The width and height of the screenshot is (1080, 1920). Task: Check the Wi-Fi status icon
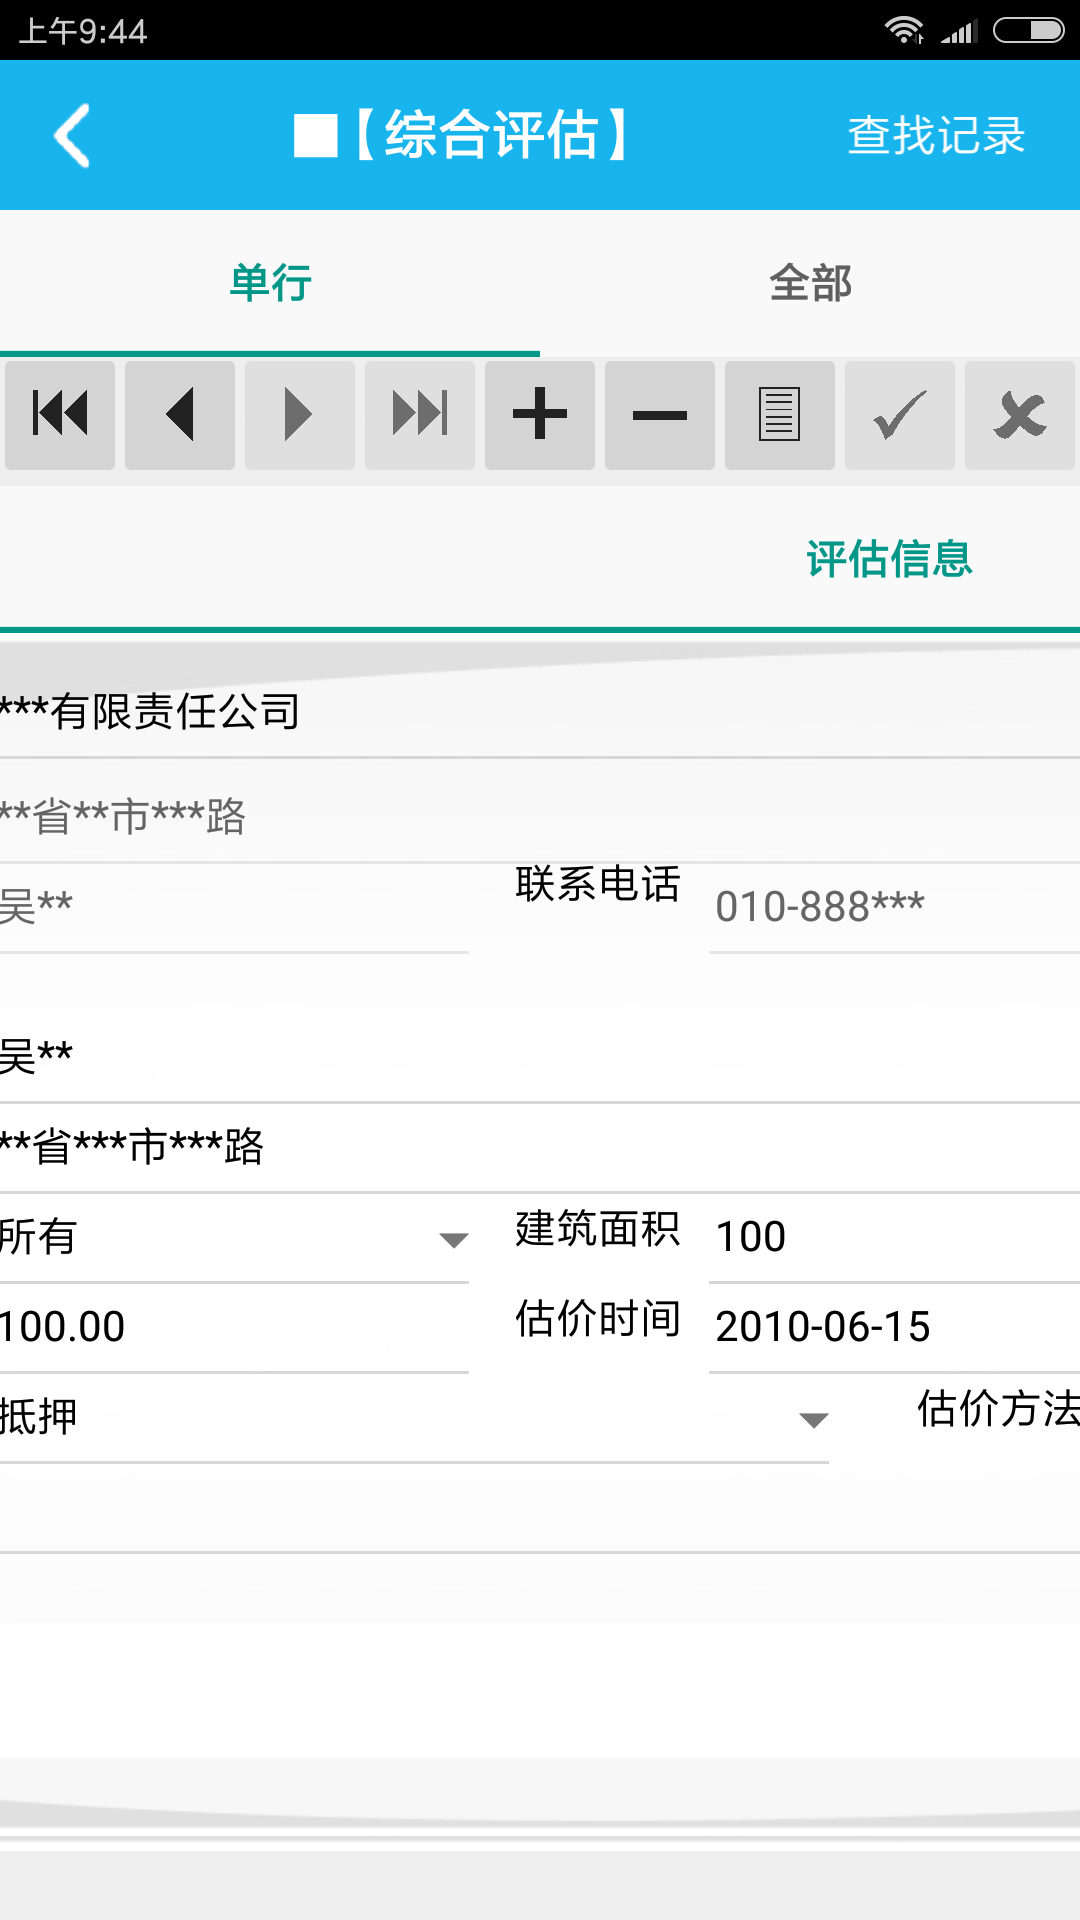pyautogui.click(x=904, y=31)
